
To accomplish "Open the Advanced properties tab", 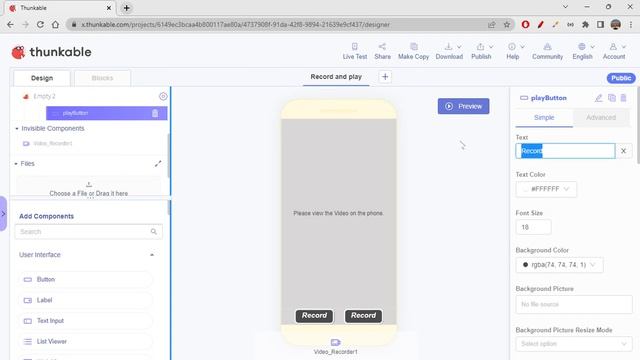I will (x=601, y=118).
